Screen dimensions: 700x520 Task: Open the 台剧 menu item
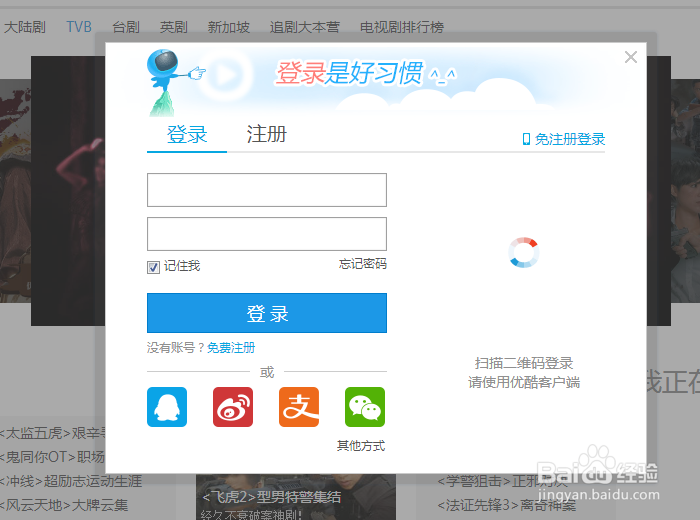126,27
